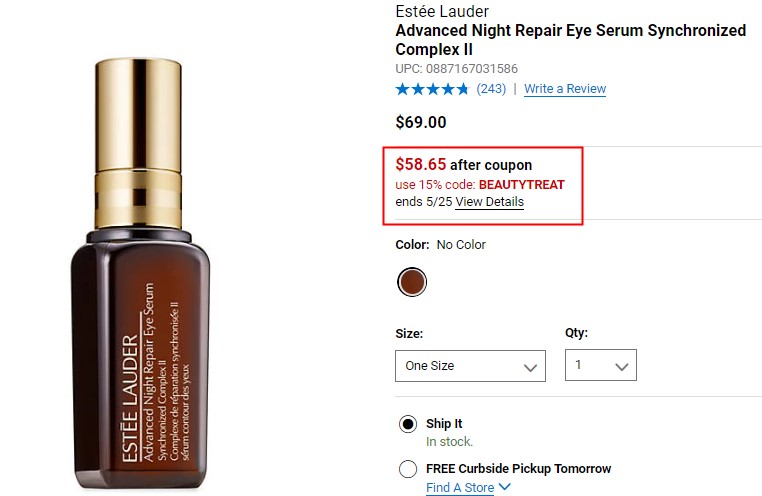
Task: Expand the Qty quantity dropdown
Action: pos(601,365)
